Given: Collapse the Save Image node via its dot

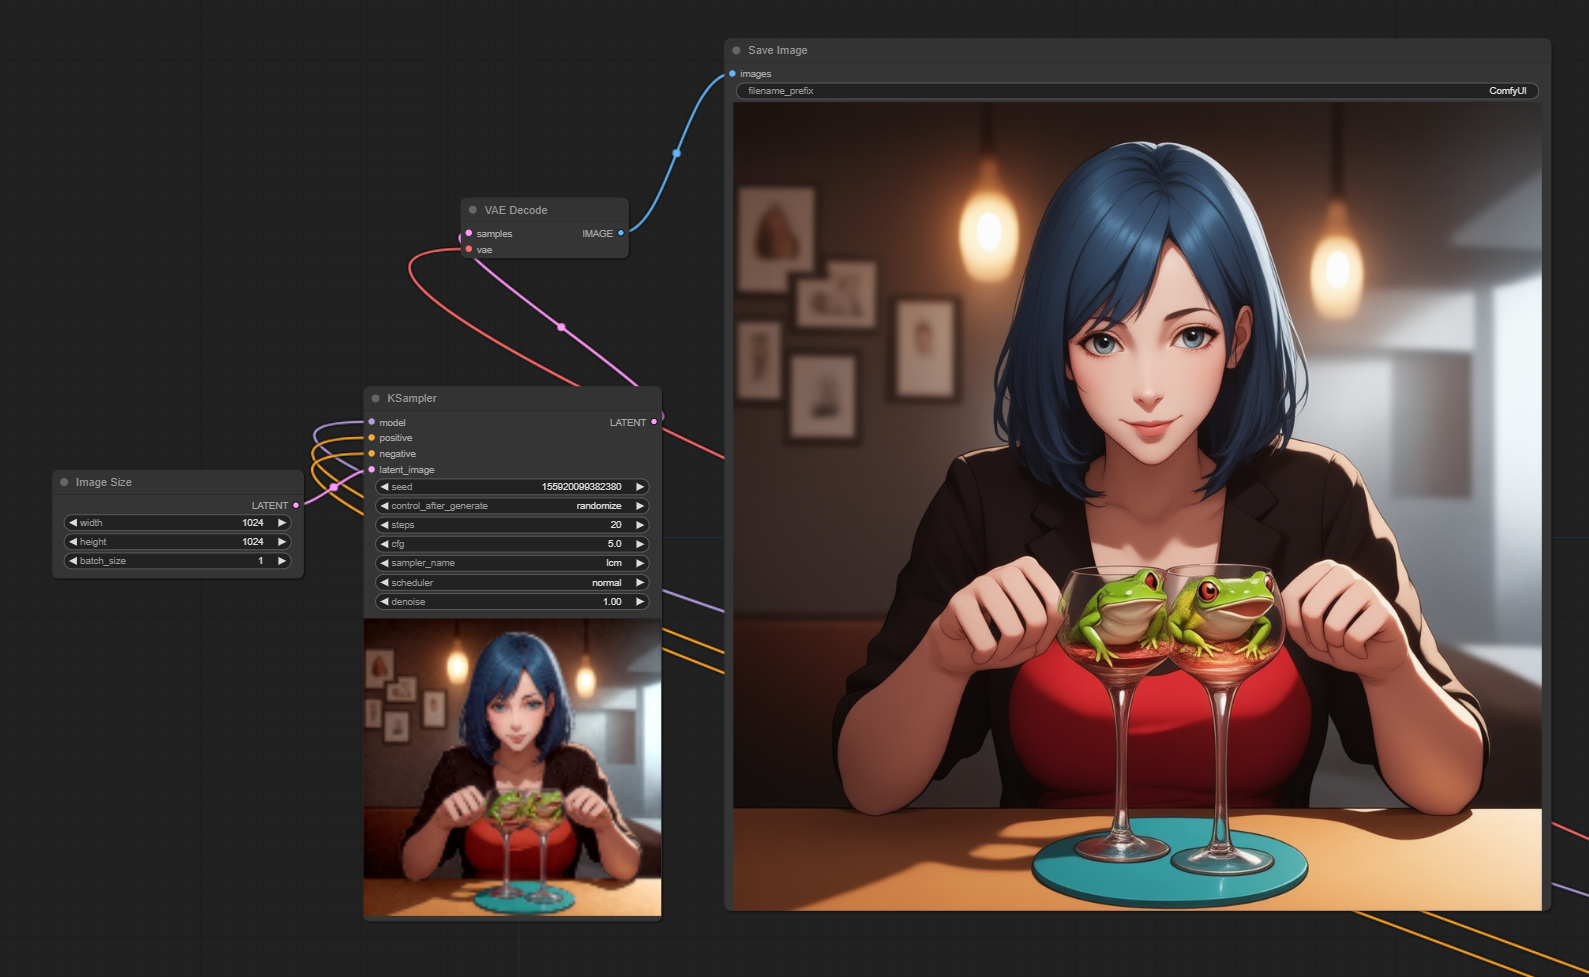Looking at the screenshot, I should tap(737, 50).
